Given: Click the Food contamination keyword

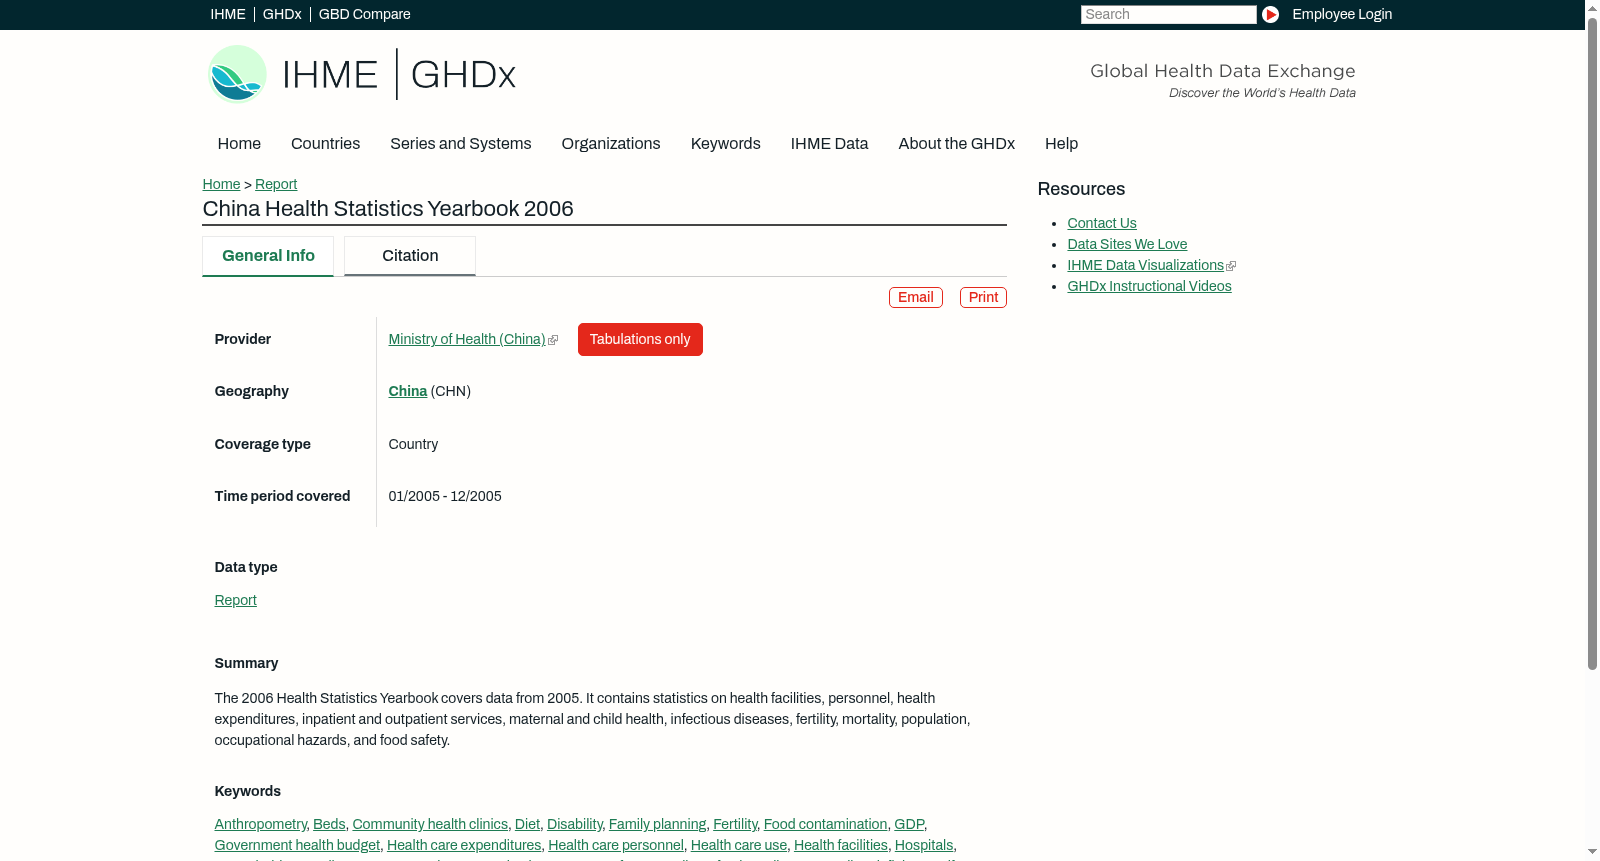Looking at the screenshot, I should [x=825, y=824].
